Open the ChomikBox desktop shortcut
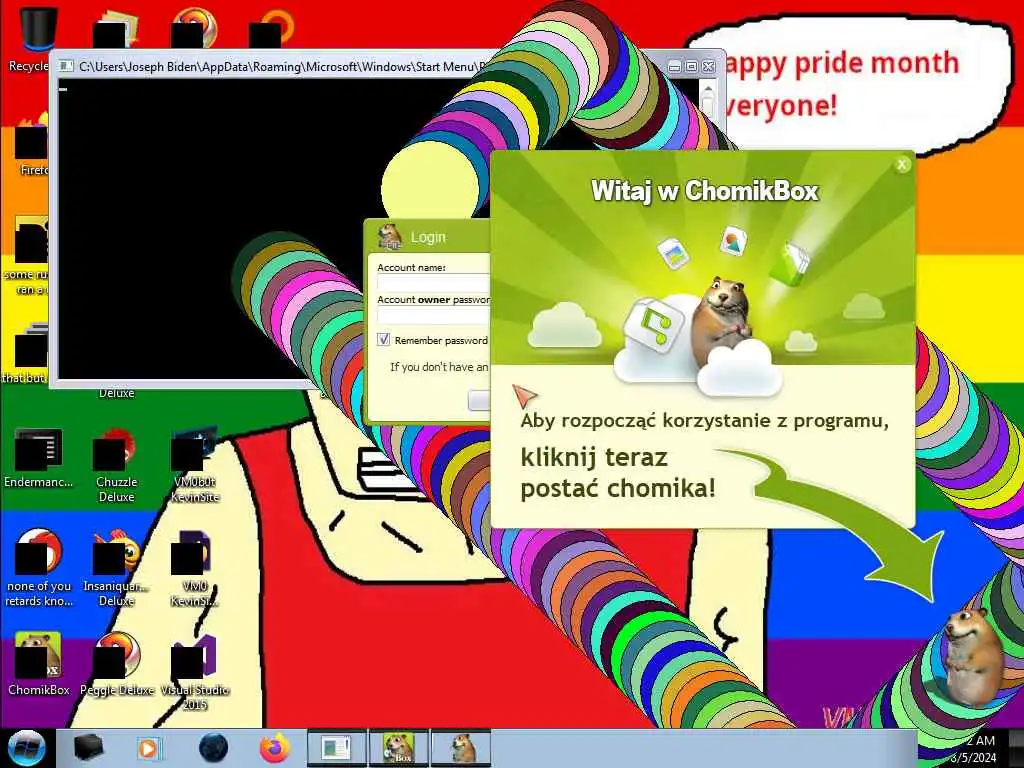 38,664
